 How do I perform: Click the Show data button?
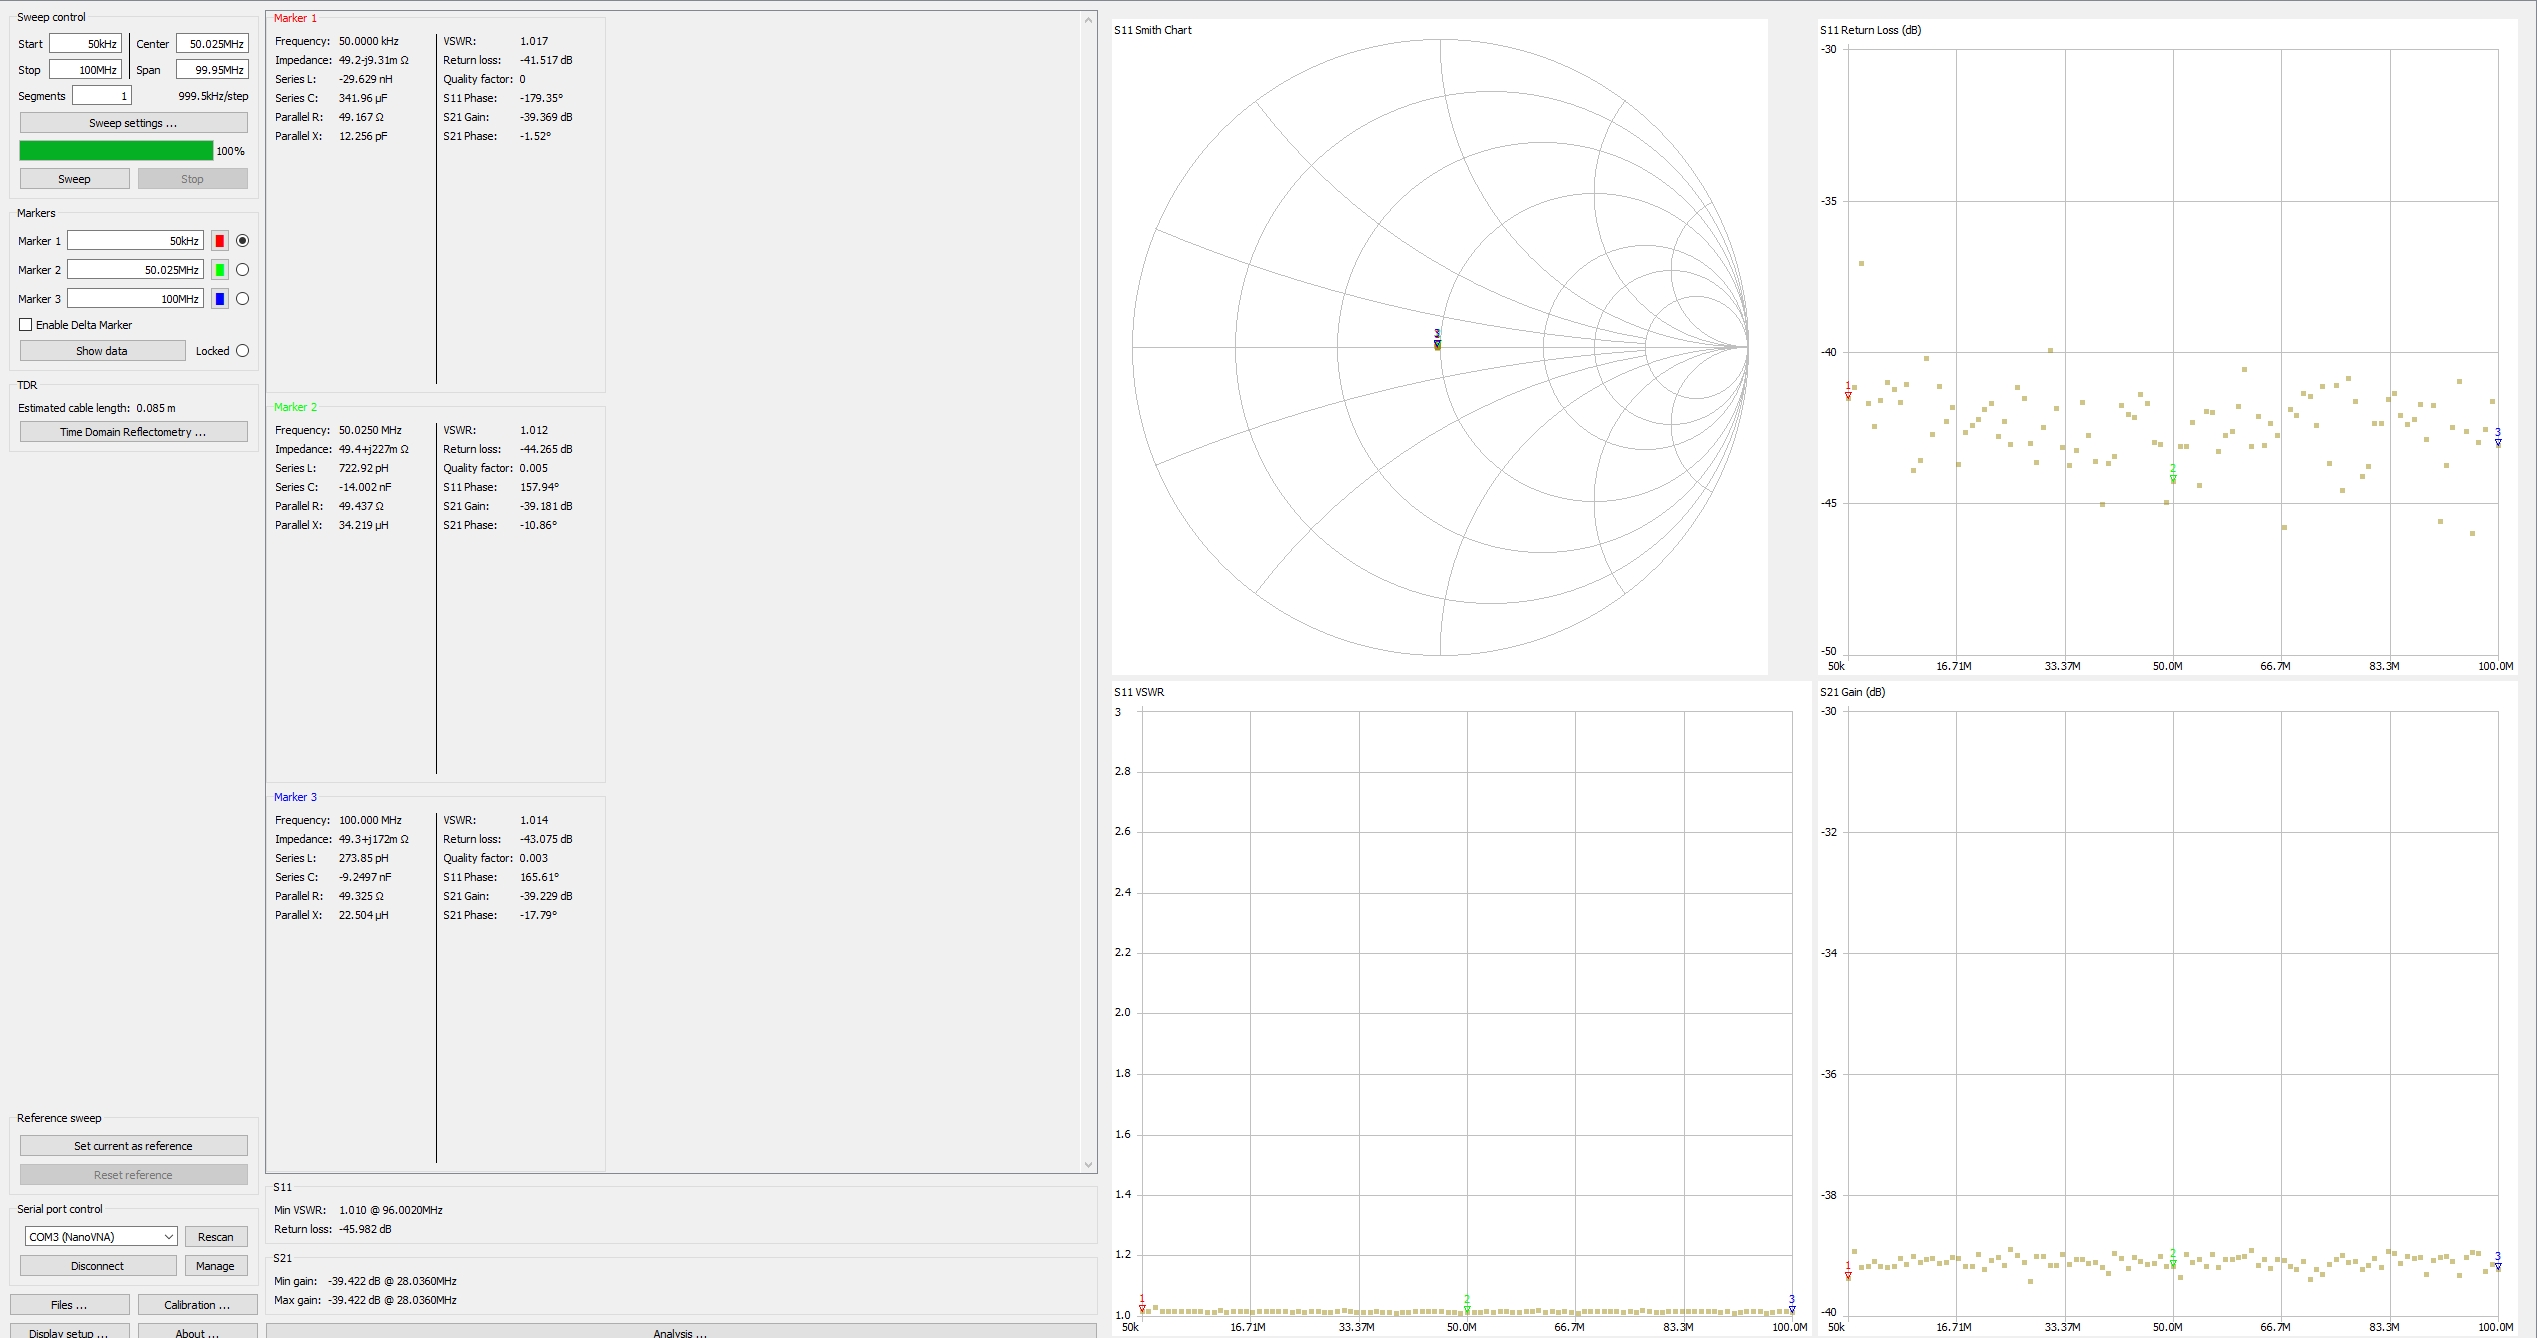[x=102, y=351]
